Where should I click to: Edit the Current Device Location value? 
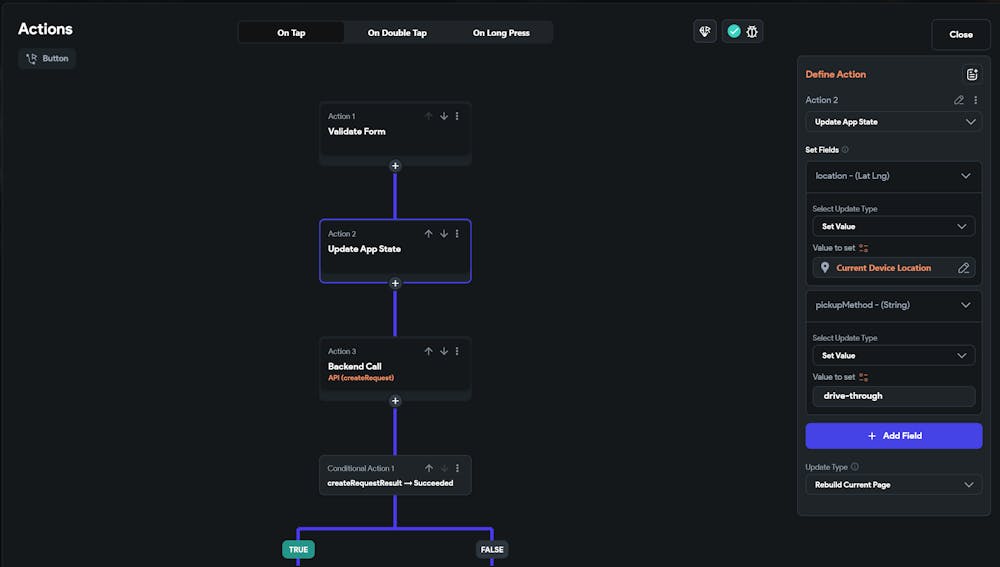(964, 268)
